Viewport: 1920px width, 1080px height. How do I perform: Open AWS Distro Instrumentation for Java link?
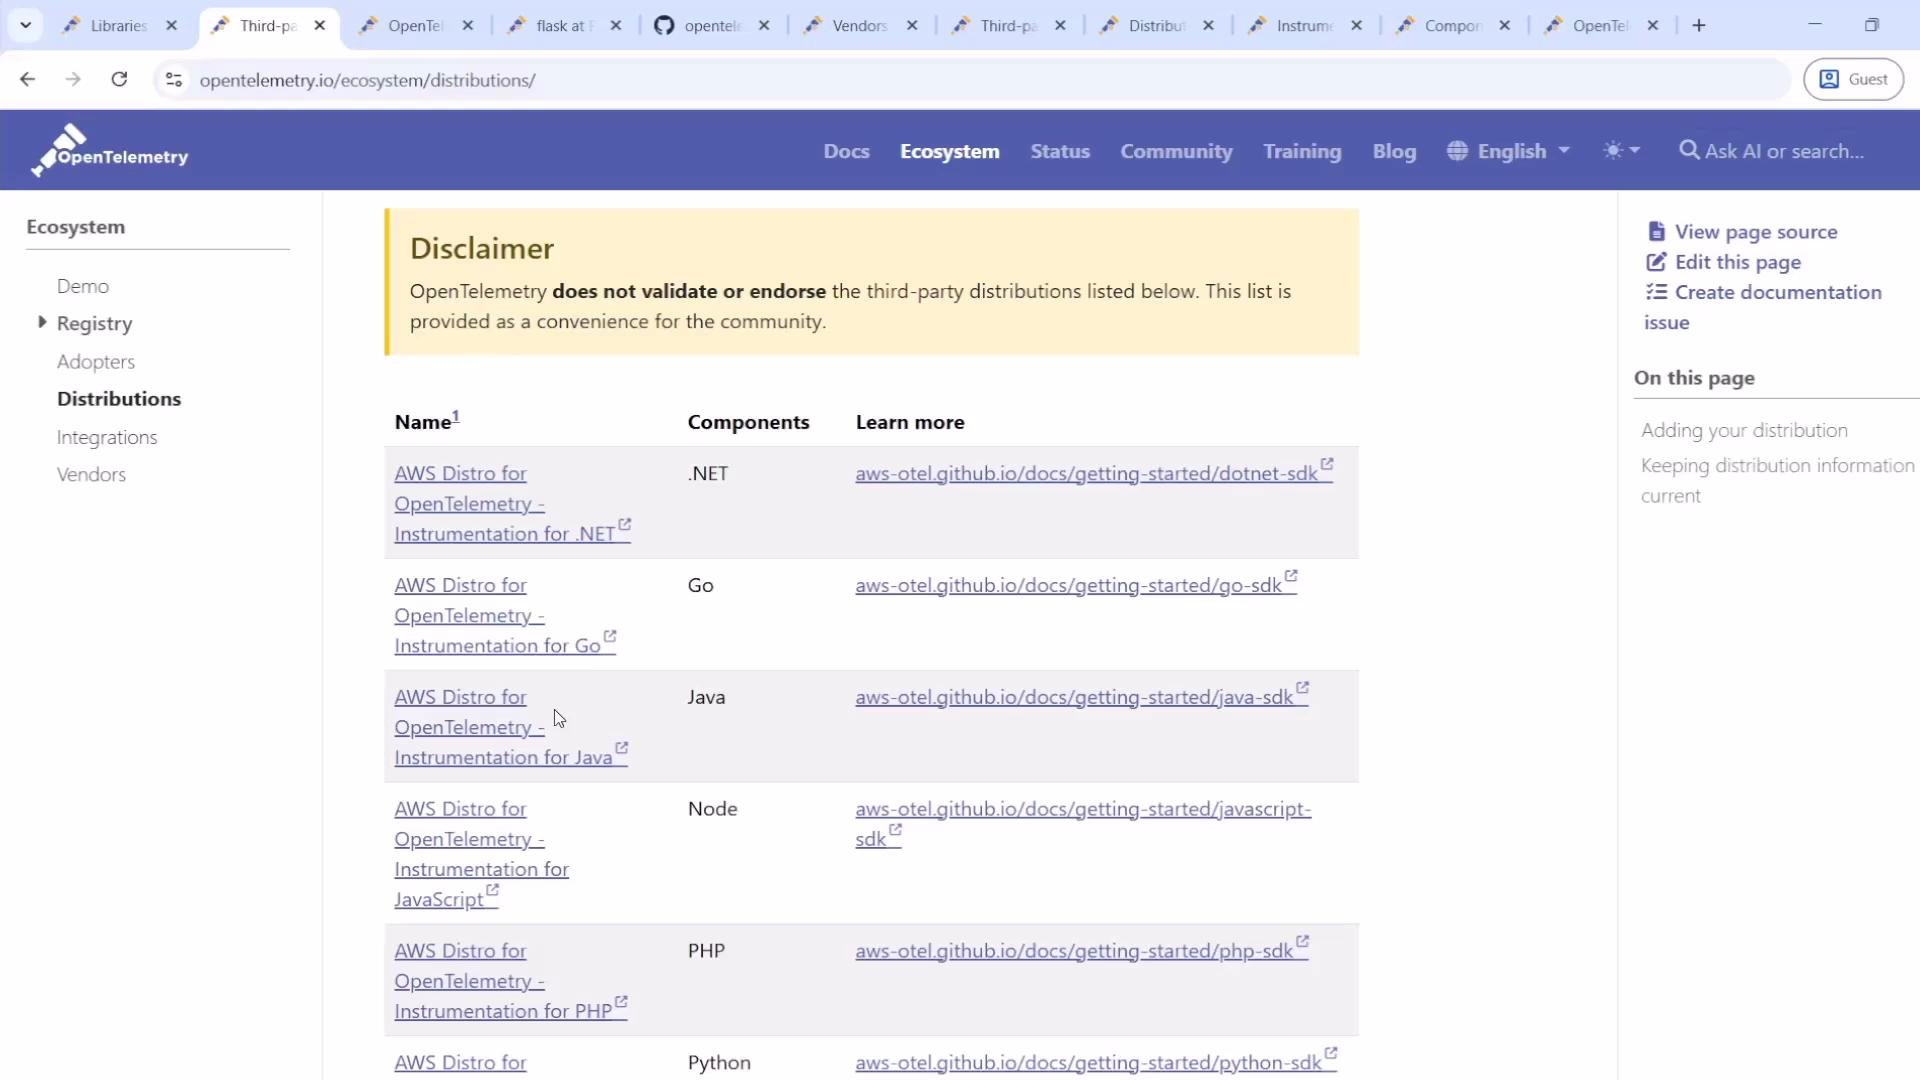click(511, 728)
